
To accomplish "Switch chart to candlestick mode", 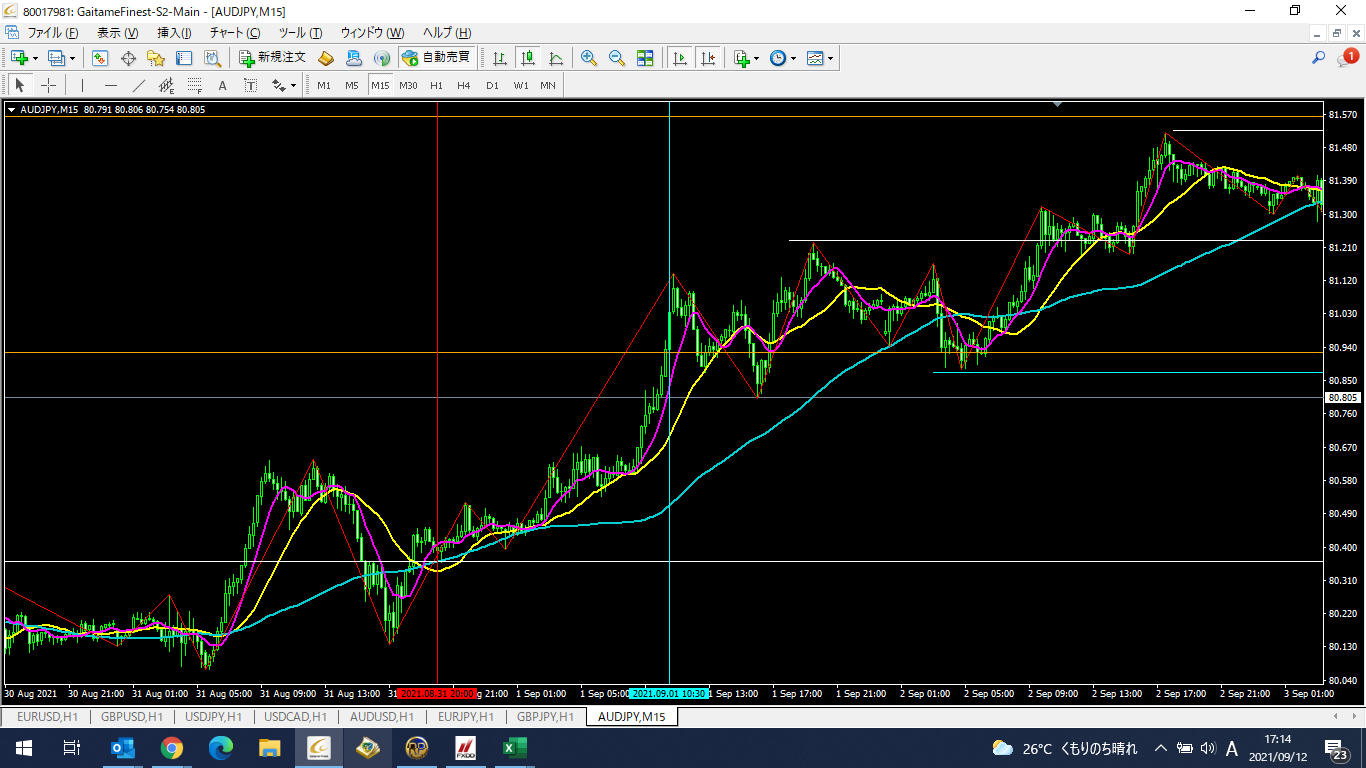I will pyautogui.click(x=527, y=58).
